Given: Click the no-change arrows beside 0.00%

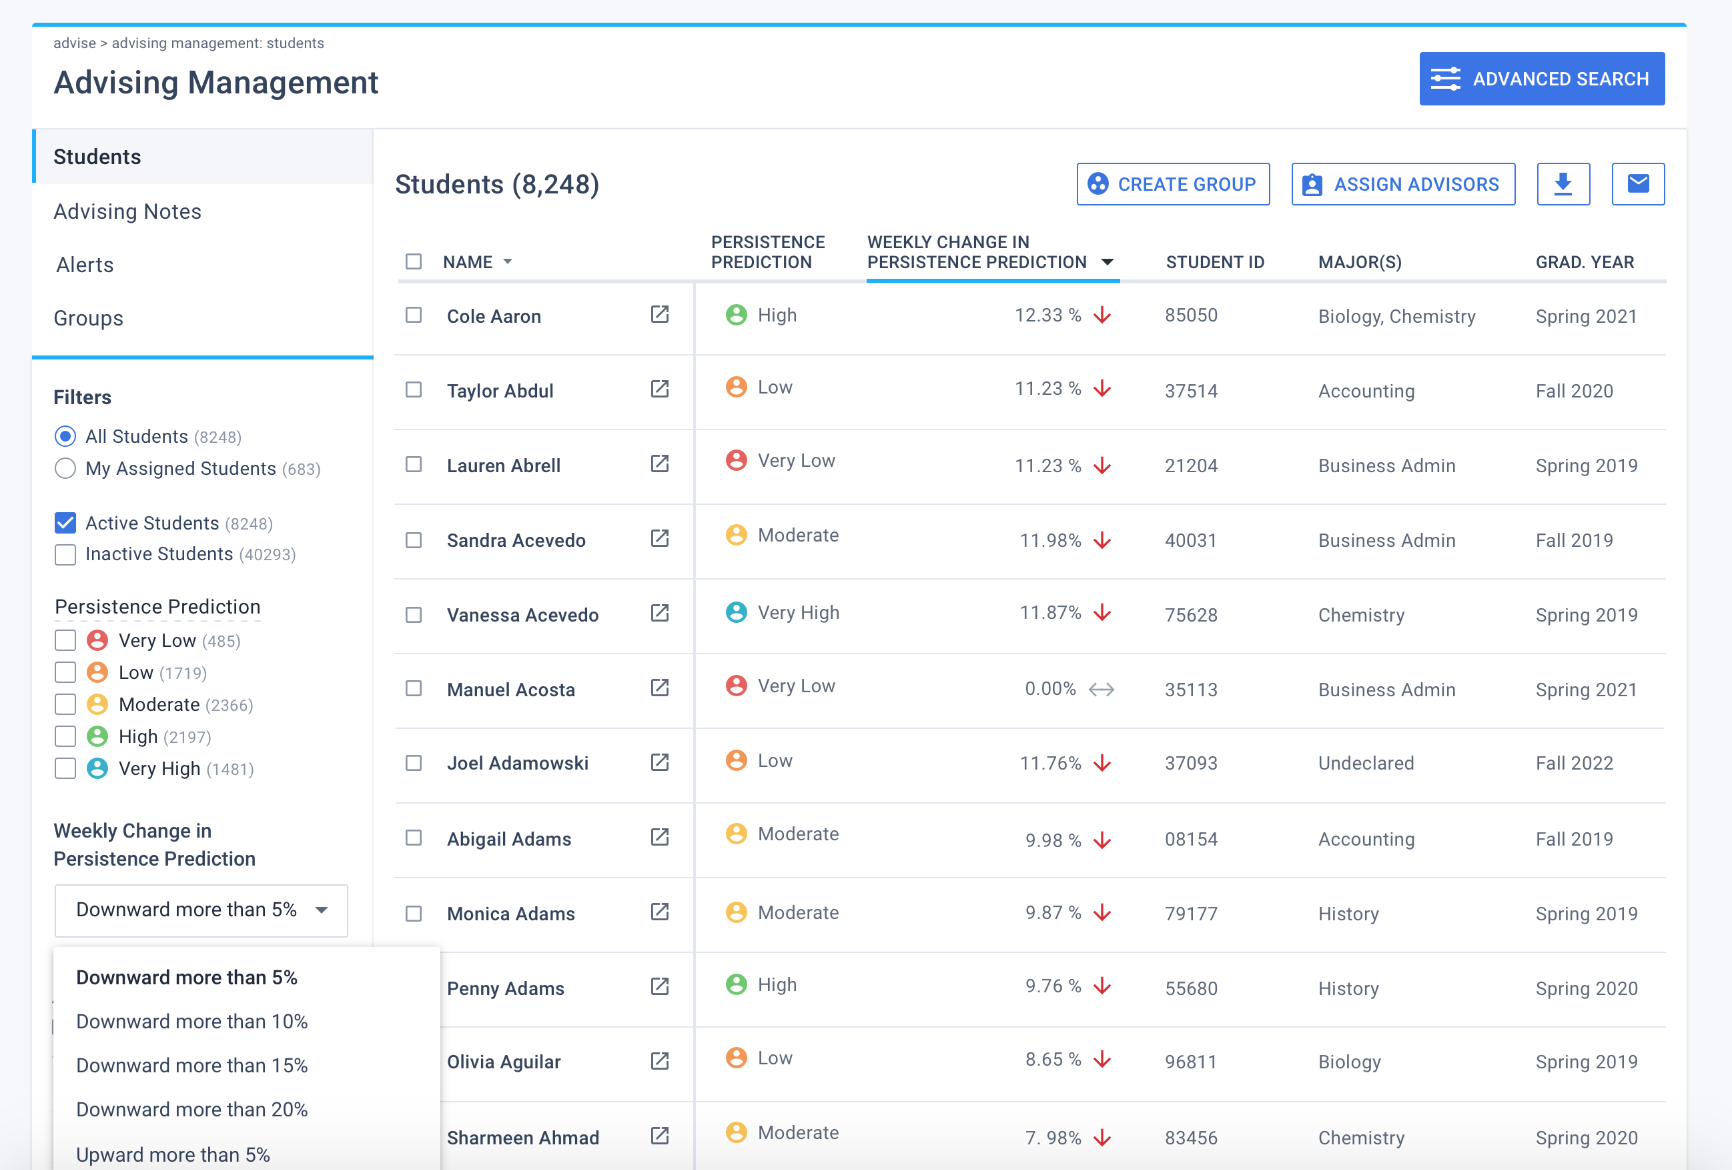Looking at the screenshot, I should (x=1101, y=689).
